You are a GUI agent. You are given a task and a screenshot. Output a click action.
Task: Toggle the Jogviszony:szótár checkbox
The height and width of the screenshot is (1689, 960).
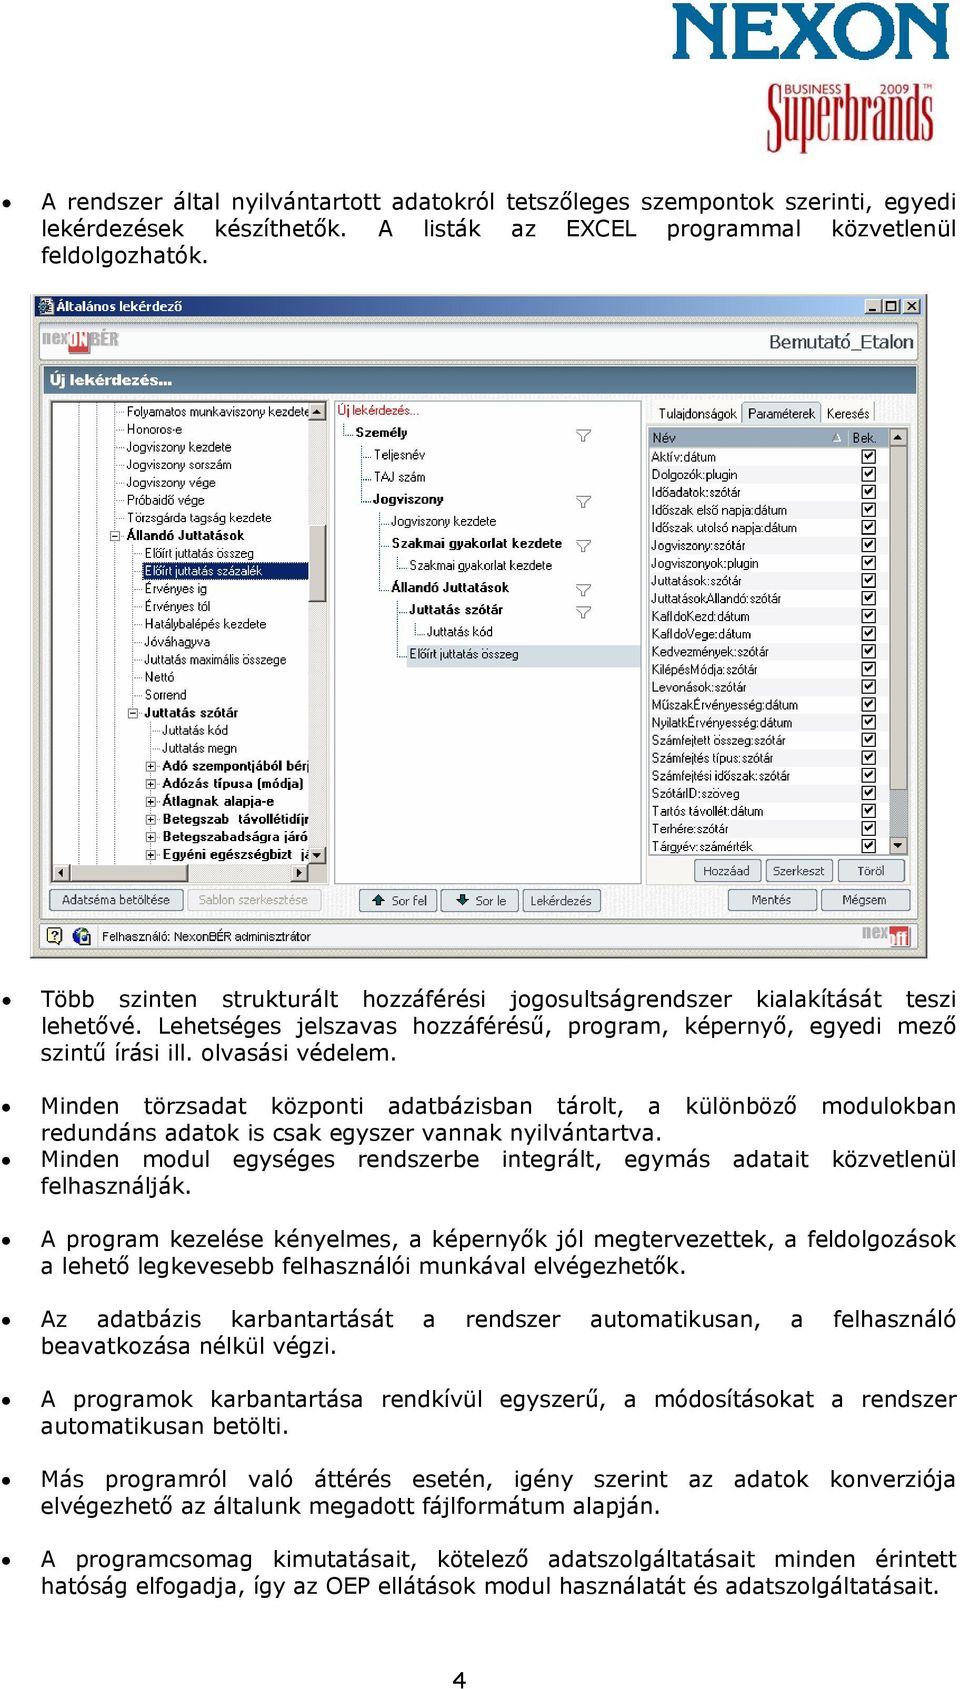(x=868, y=545)
